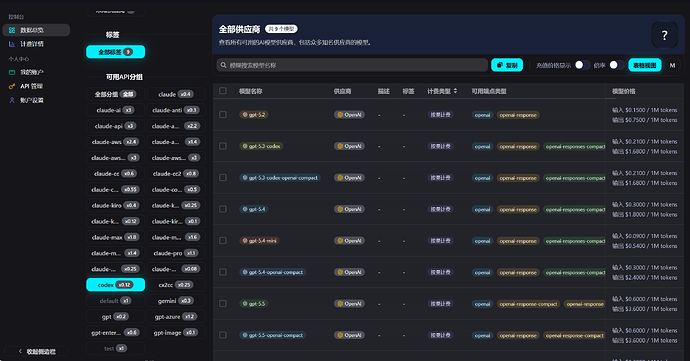Click the gpt-5.4-mini model name tag

pos(260,241)
